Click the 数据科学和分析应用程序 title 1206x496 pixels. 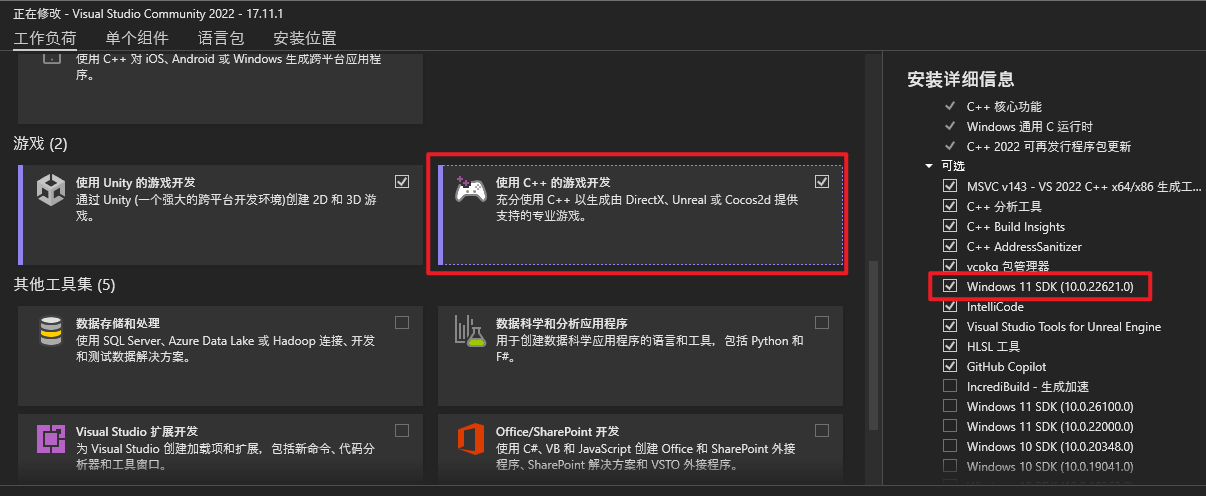(561, 324)
